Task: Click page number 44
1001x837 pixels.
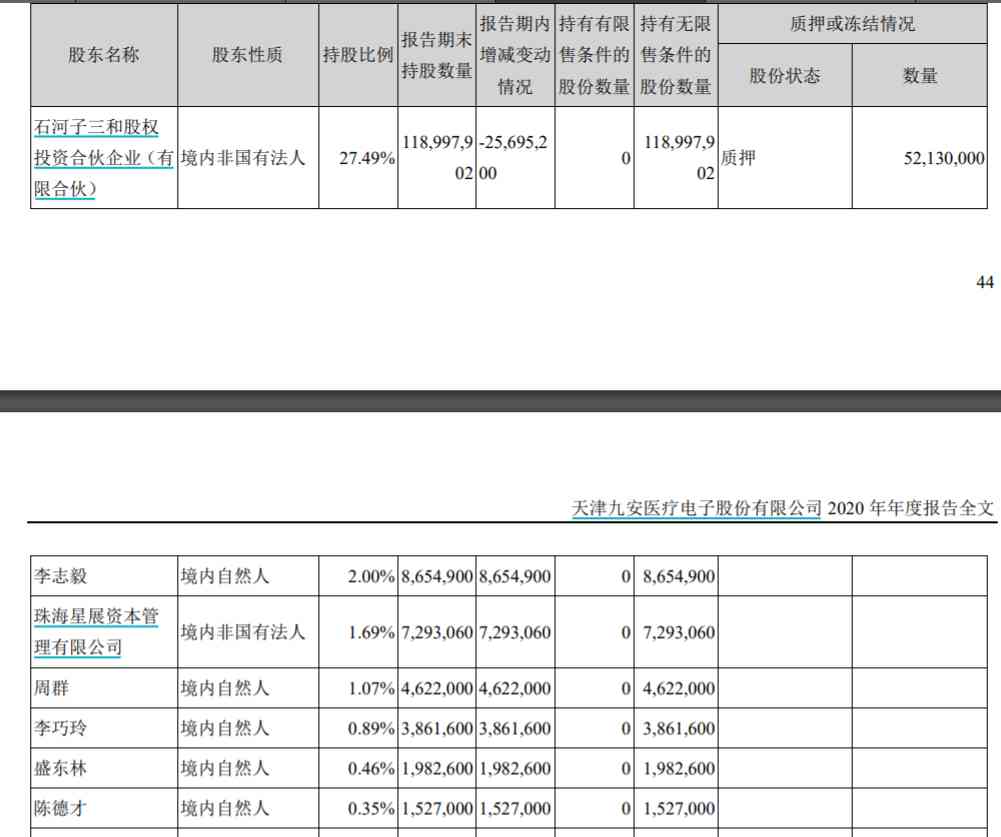Action: coord(985,282)
